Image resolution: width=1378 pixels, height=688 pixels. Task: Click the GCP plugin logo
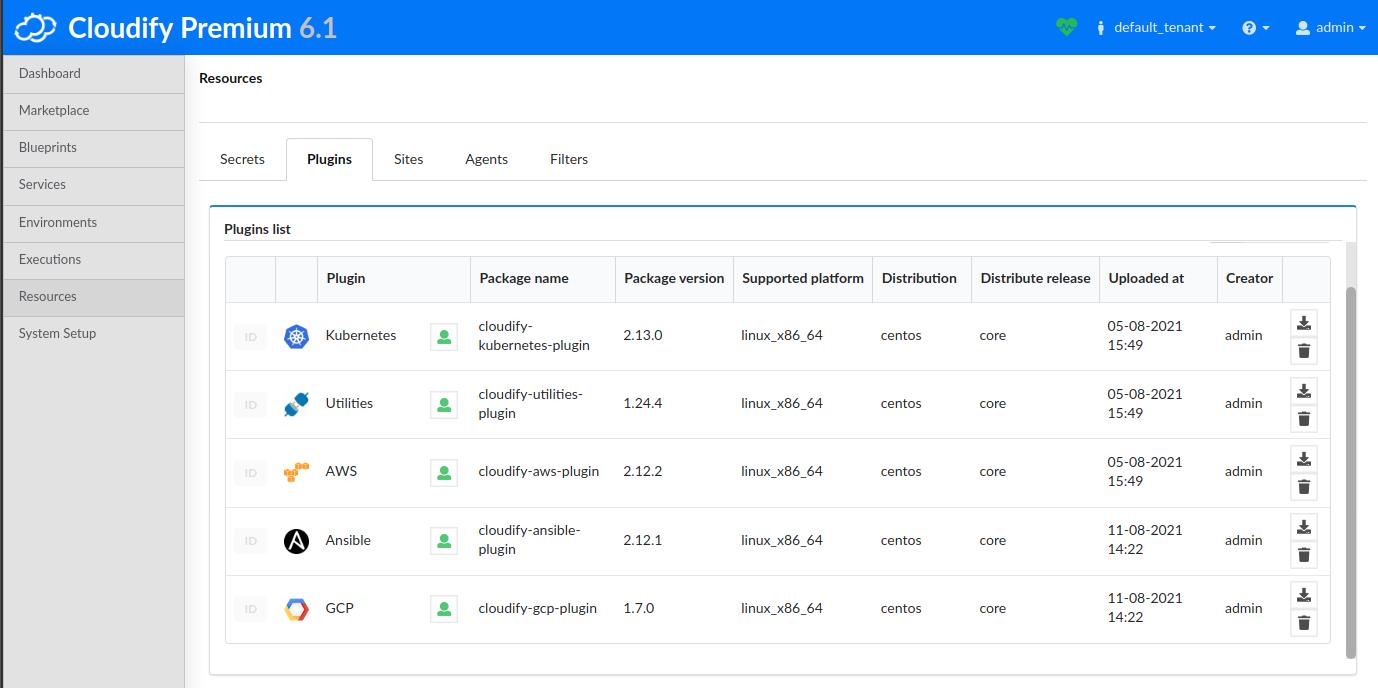coord(295,608)
